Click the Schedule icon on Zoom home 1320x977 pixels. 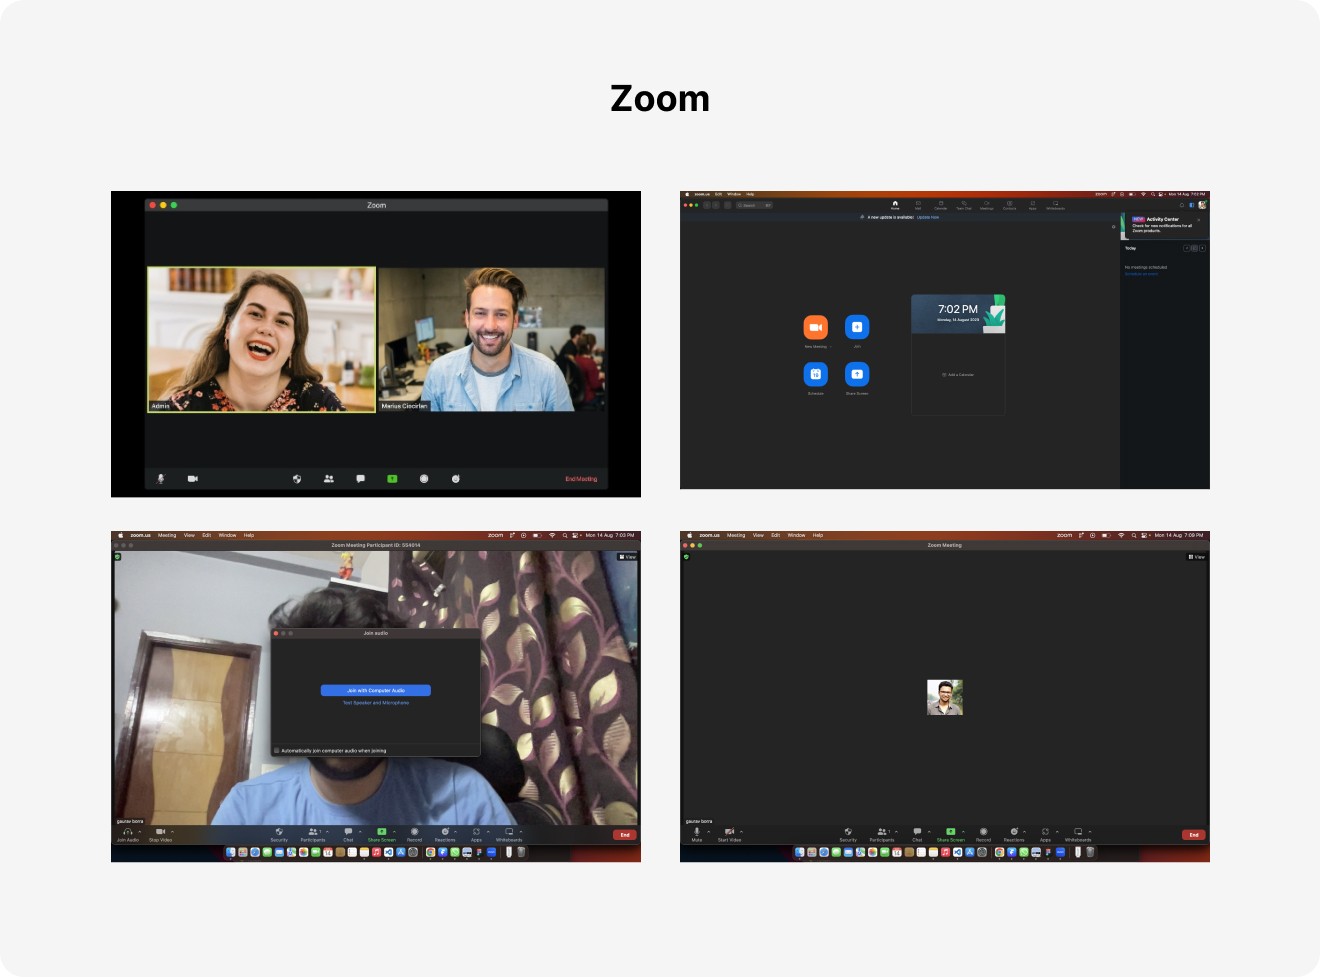point(816,374)
